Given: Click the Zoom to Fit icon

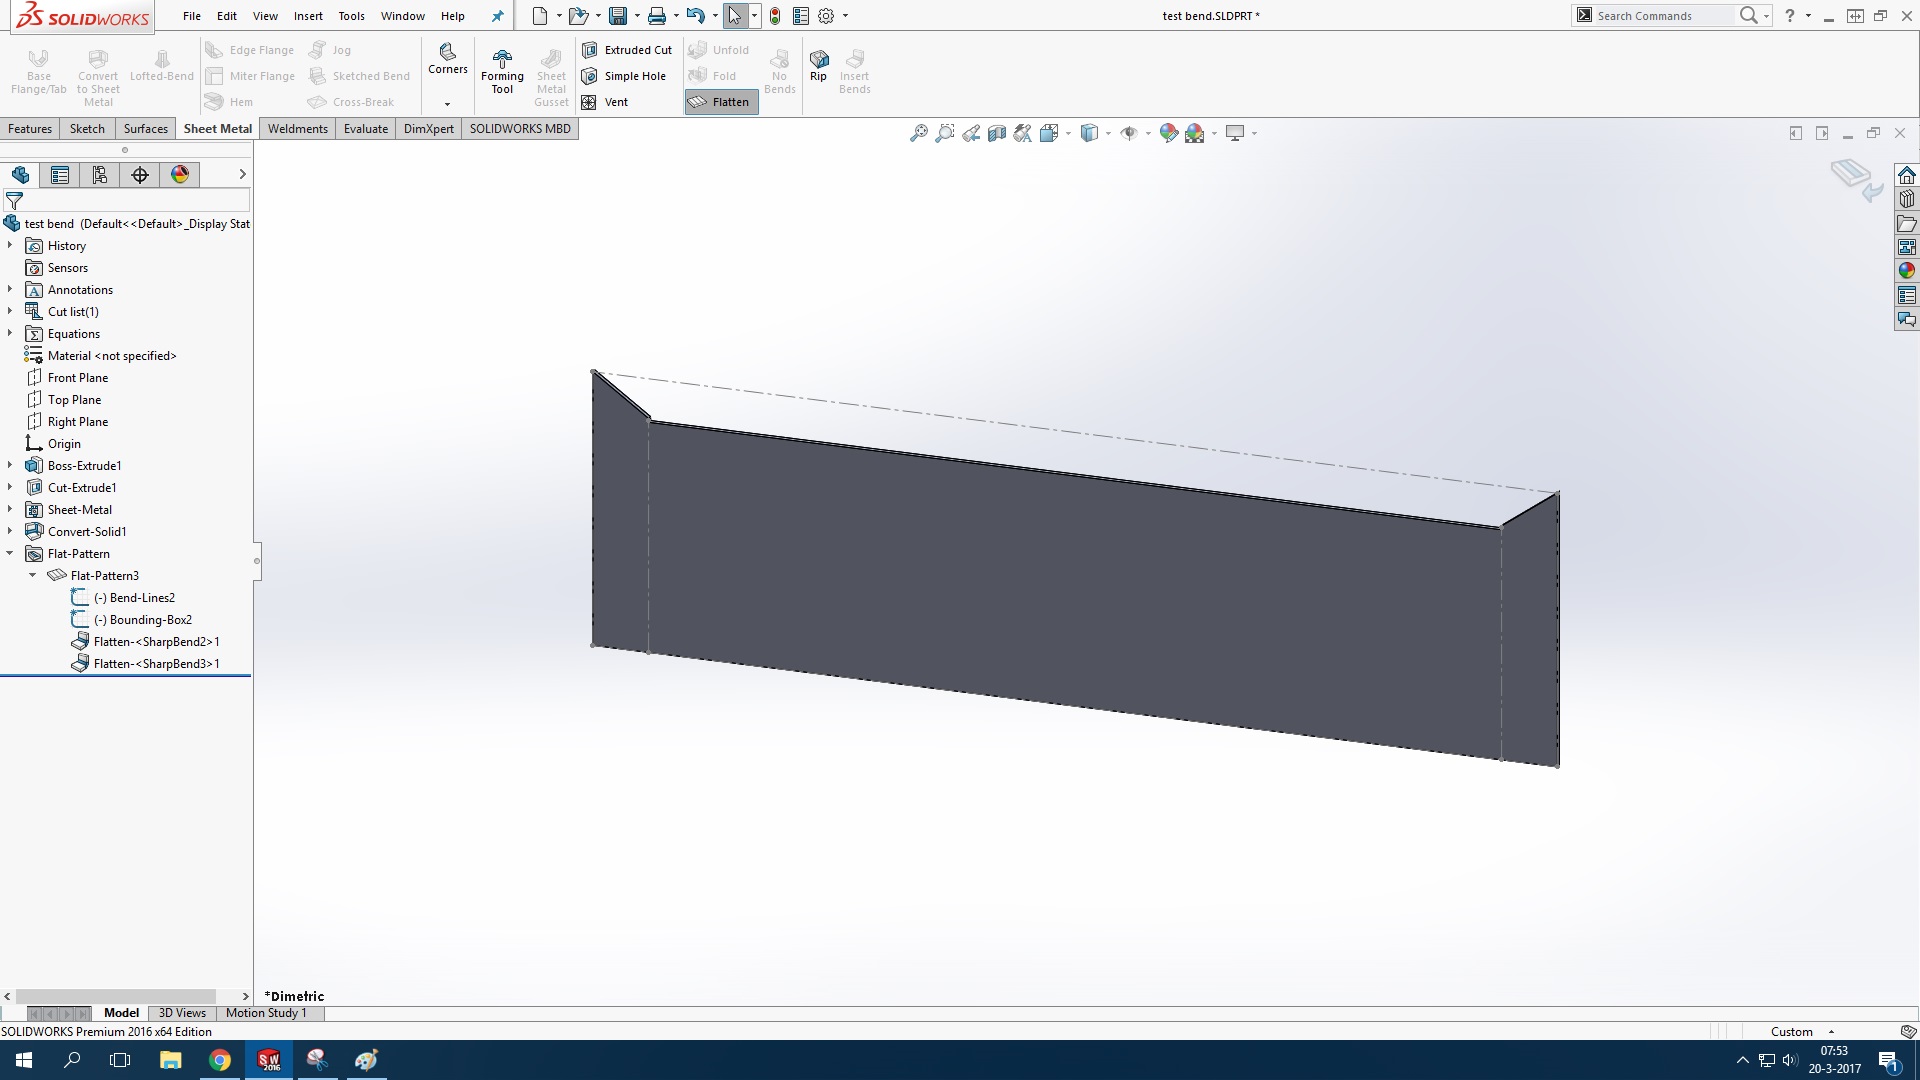Looking at the screenshot, I should click(x=918, y=133).
